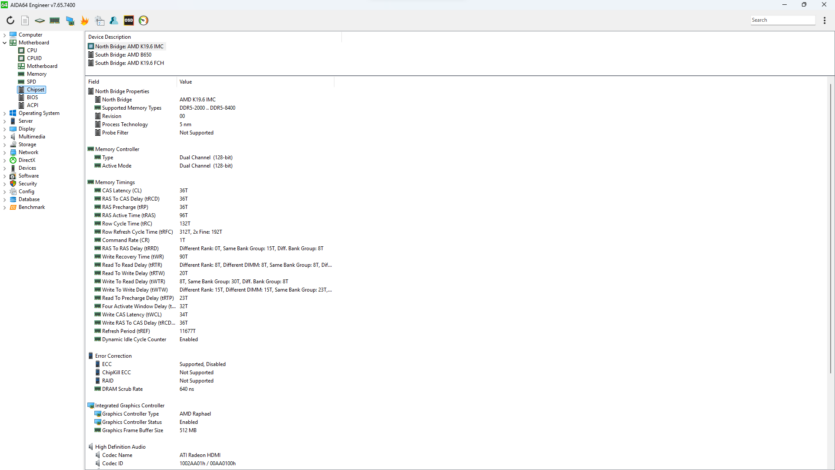The width and height of the screenshot is (835, 470).
Task: Select CPUID page in the tree
Action: (x=34, y=58)
